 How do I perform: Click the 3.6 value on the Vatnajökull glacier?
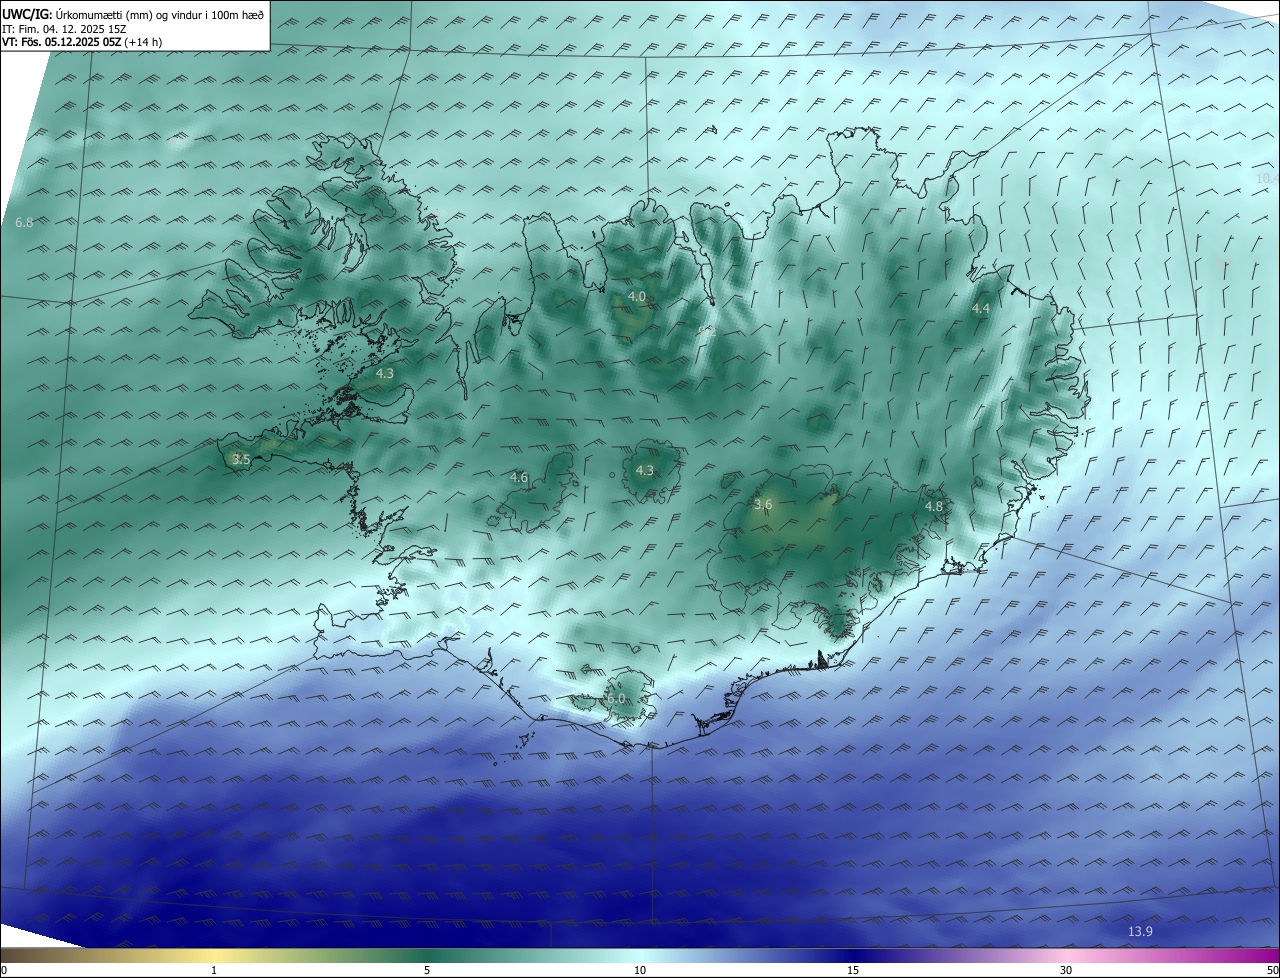click(x=763, y=505)
